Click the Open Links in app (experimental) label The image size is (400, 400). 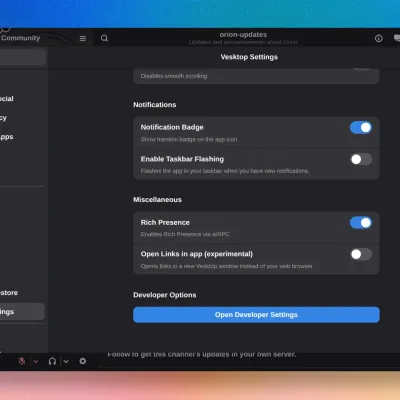coord(197,254)
